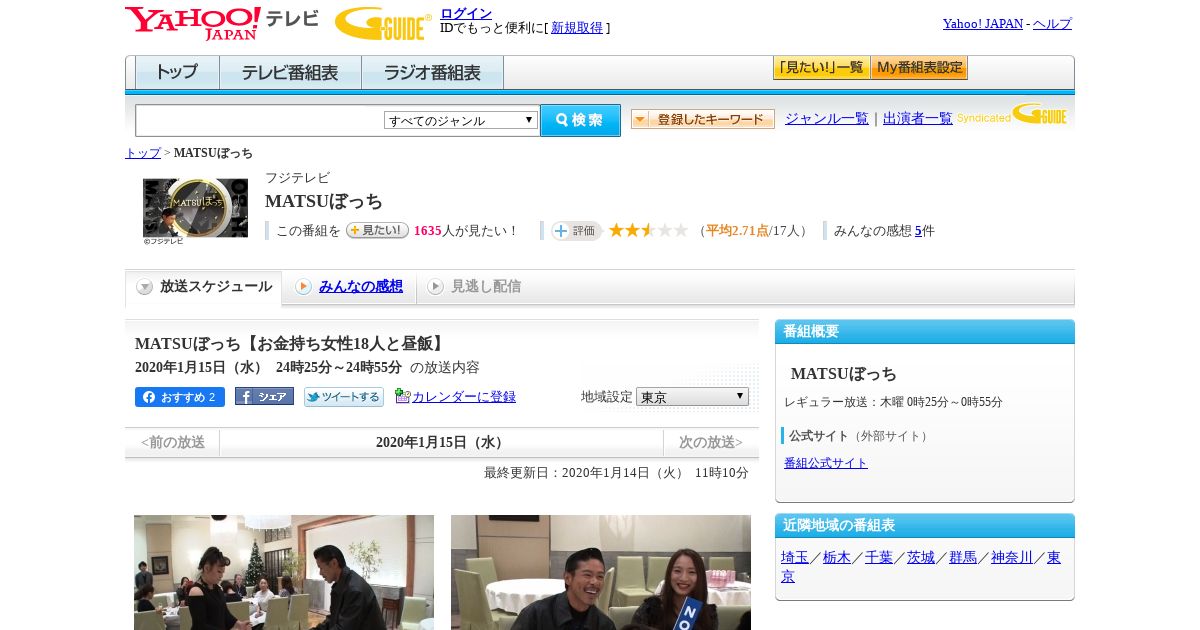Click the left program photo with Christmas tree
The height and width of the screenshot is (630, 1200).
[x=284, y=572]
